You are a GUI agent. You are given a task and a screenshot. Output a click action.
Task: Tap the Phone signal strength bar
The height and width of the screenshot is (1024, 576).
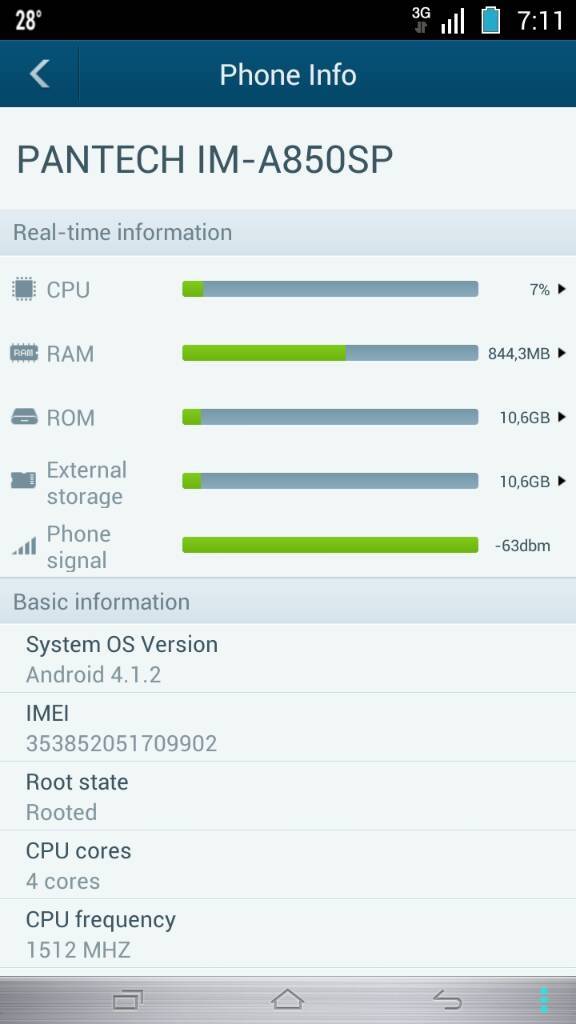330,545
